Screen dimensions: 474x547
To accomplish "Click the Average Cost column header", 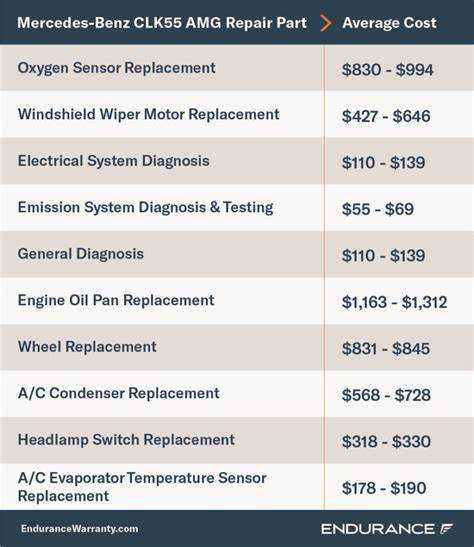I will tap(389, 23).
